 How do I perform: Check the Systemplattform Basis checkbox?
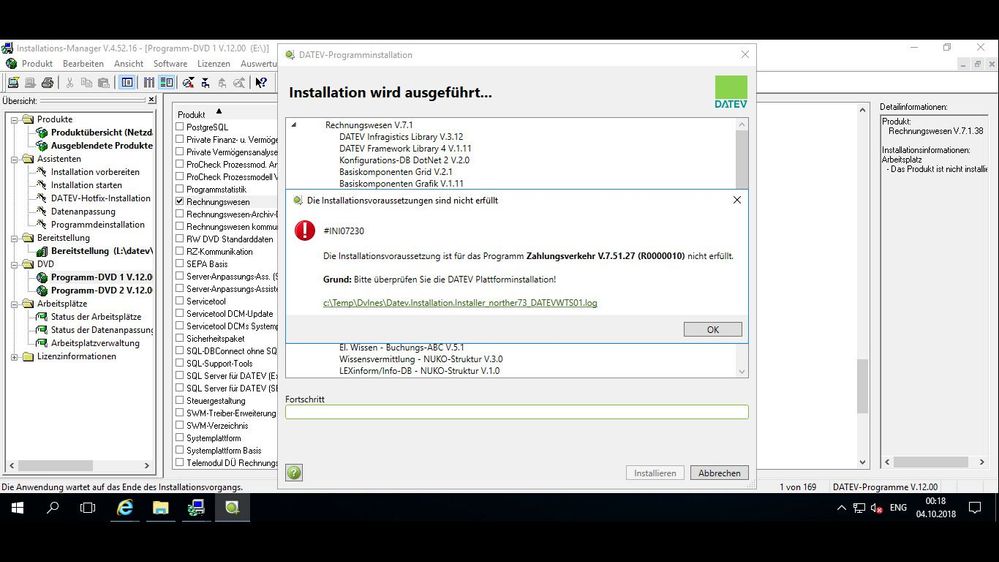[180, 450]
